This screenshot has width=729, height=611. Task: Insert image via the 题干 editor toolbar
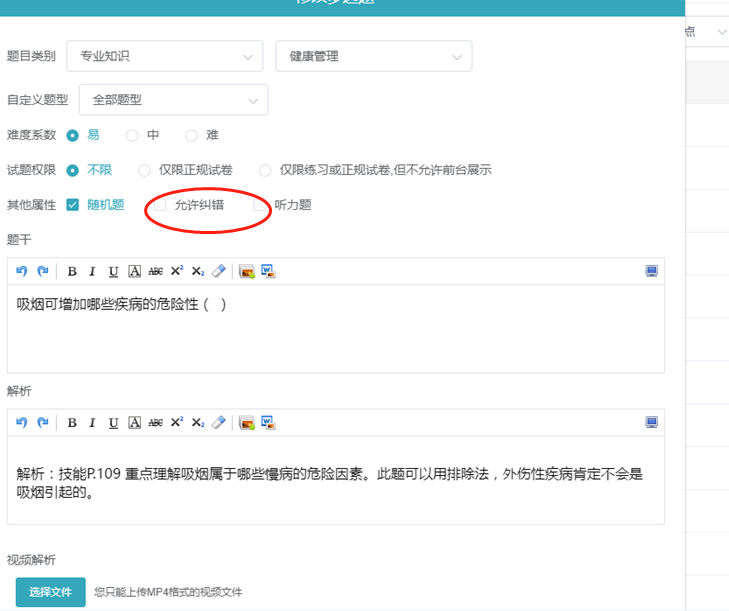247,271
